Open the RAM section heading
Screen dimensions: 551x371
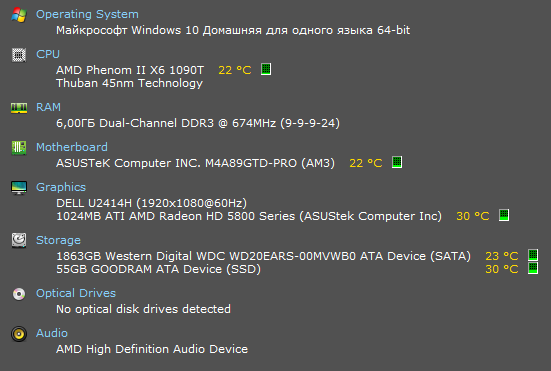coord(48,107)
